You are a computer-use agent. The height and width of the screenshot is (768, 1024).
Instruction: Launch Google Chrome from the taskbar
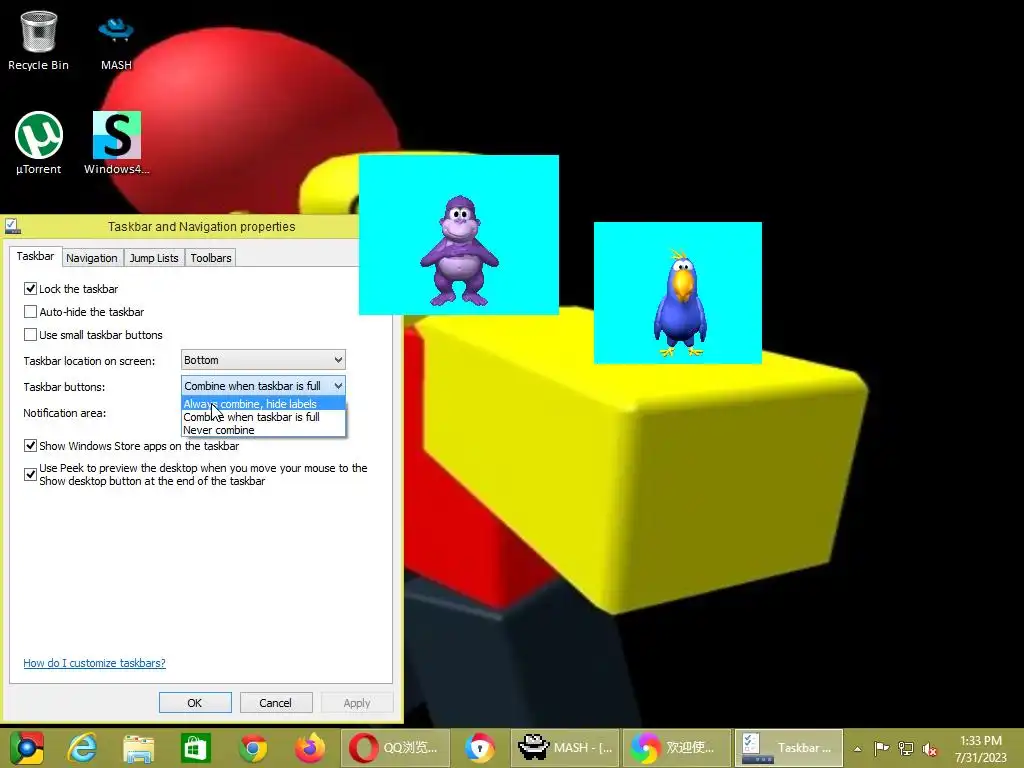click(253, 748)
